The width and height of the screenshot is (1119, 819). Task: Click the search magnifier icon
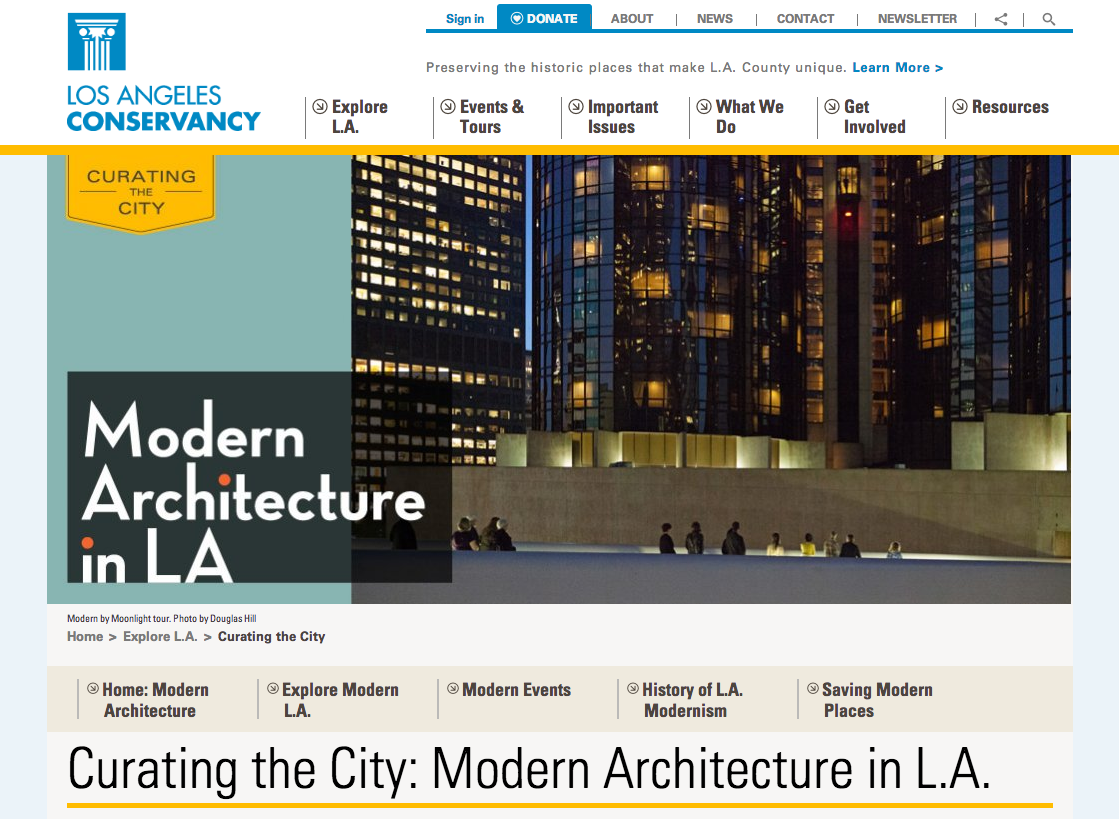coord(1048,19)
